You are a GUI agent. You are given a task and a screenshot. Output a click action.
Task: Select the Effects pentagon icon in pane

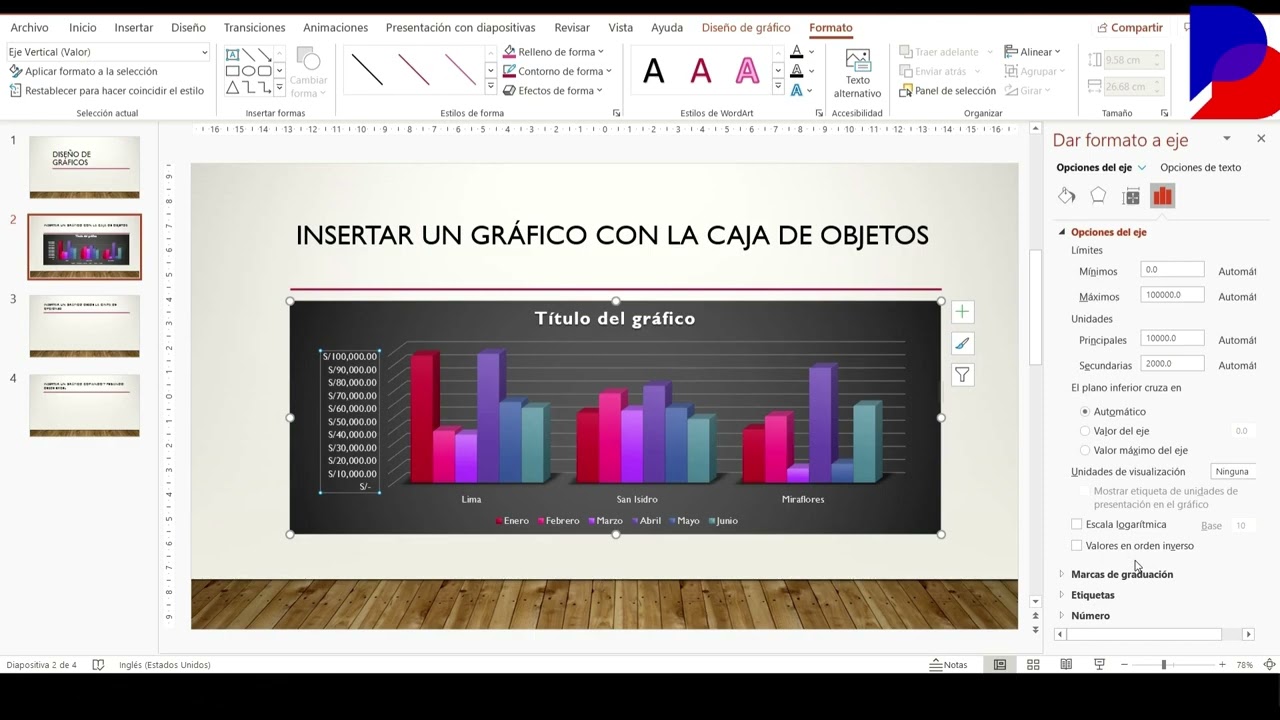click(1098, 196)
